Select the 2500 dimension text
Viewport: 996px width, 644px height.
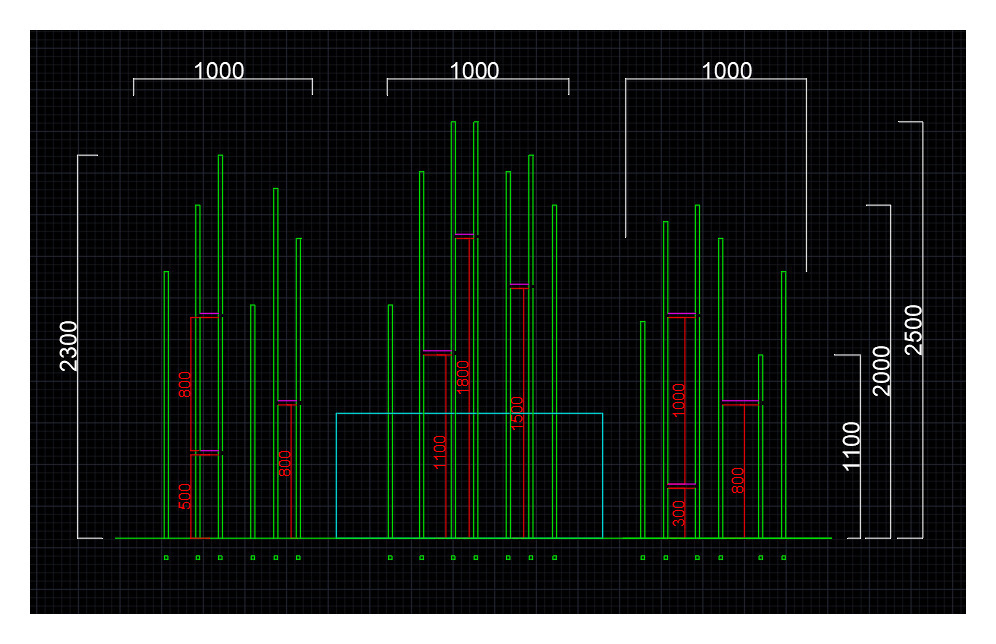point(913,330)
